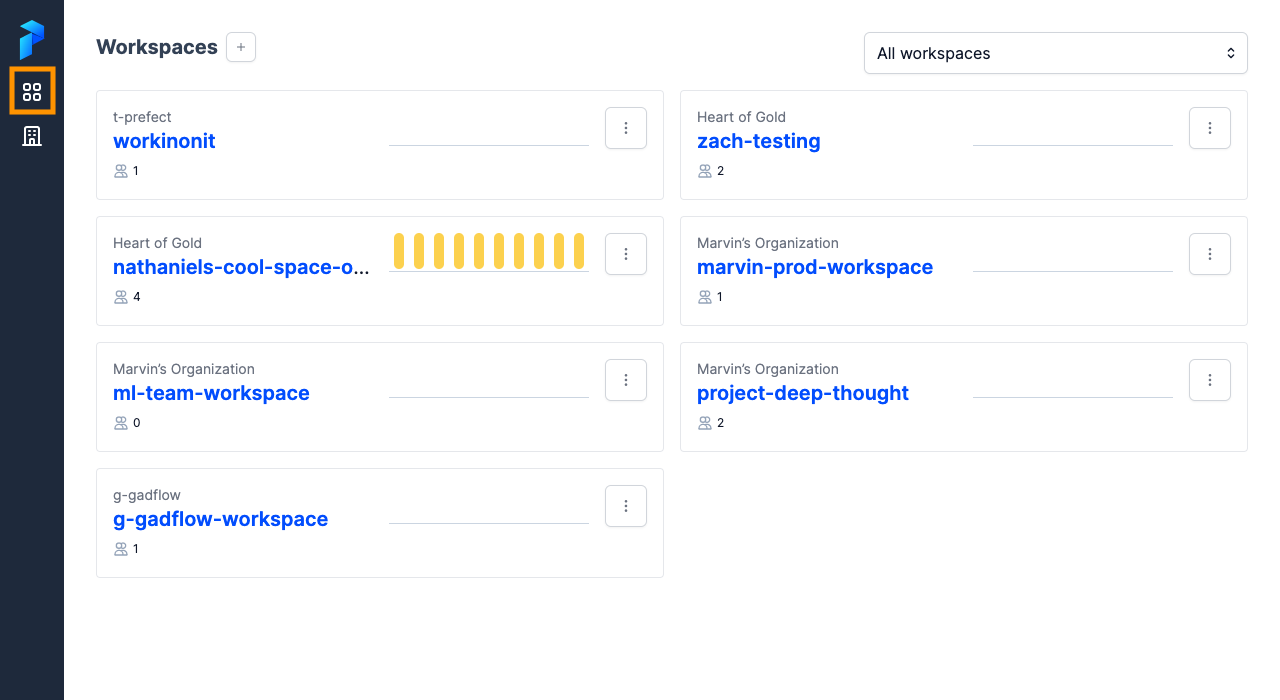Open the nathaniels-cool-space workspace link
The height and width of the screenshot is (700, 1280).
click(241, 267)
